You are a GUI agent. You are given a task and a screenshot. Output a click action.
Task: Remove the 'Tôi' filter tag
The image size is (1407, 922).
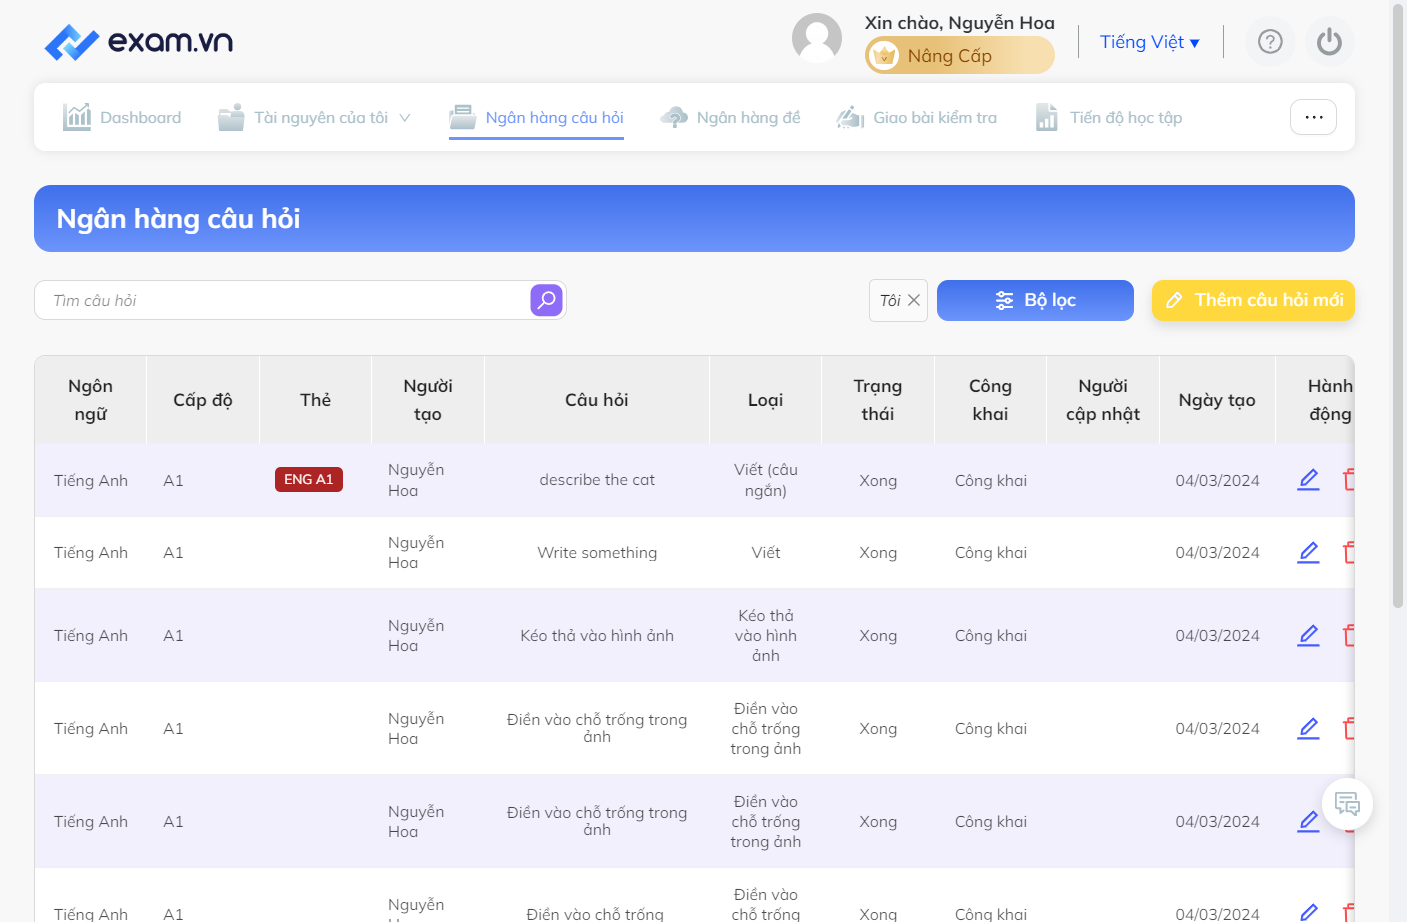click(x=914, y=300)
